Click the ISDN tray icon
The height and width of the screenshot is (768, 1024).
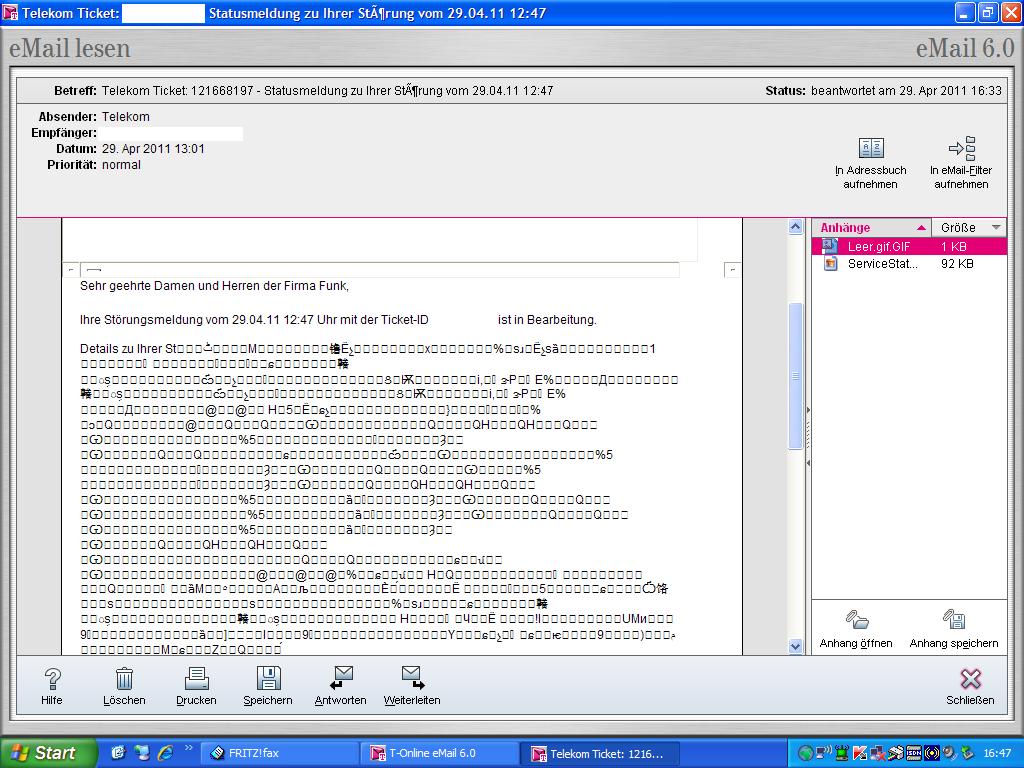coord(914,753)
